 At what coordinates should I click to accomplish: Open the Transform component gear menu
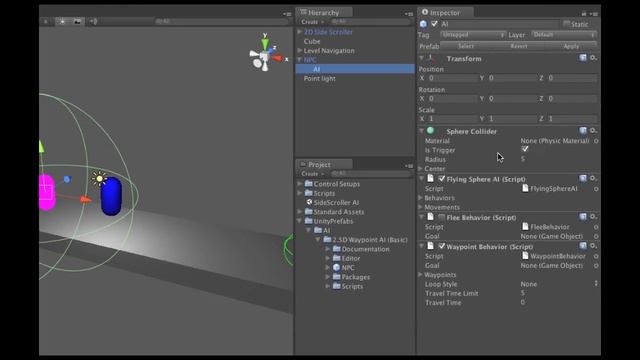pos(593,58)
